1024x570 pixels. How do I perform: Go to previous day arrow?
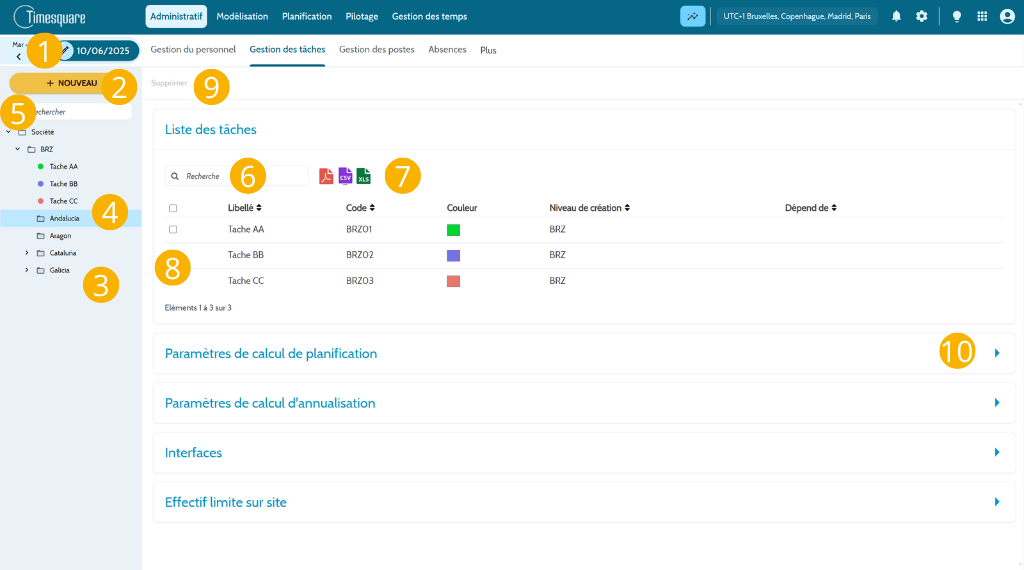18,57
